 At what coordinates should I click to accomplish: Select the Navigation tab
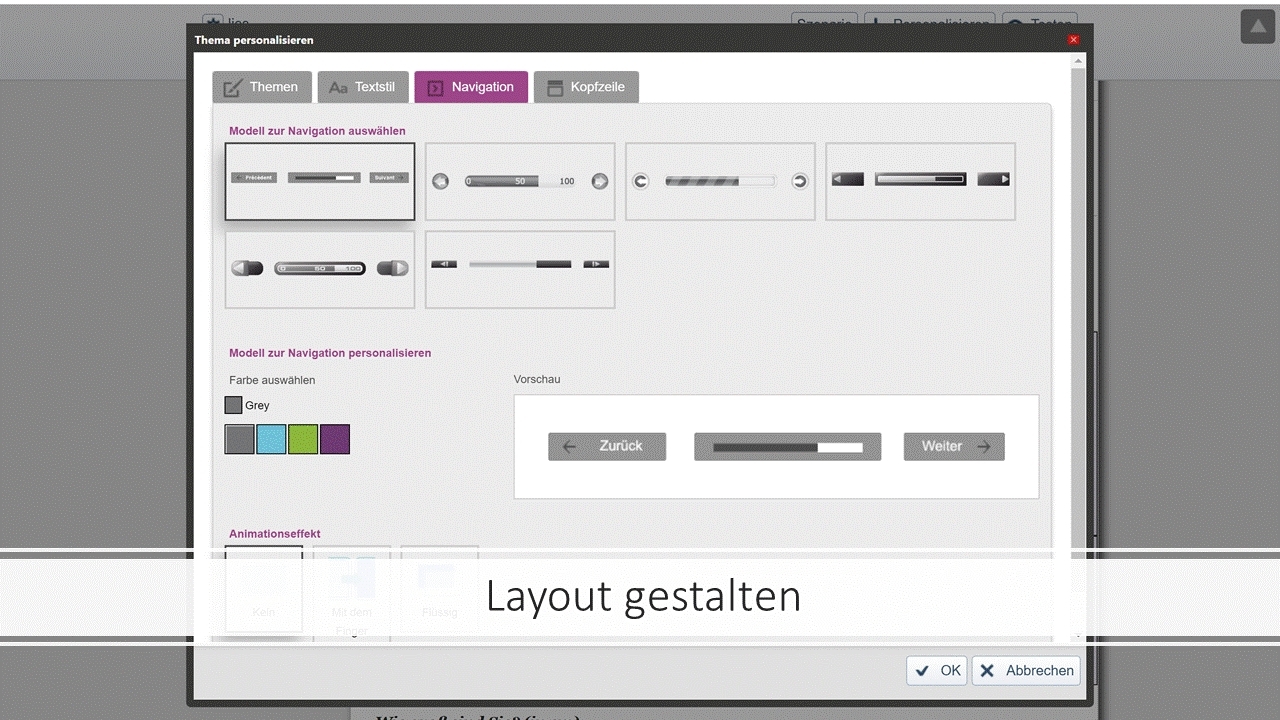471,87
